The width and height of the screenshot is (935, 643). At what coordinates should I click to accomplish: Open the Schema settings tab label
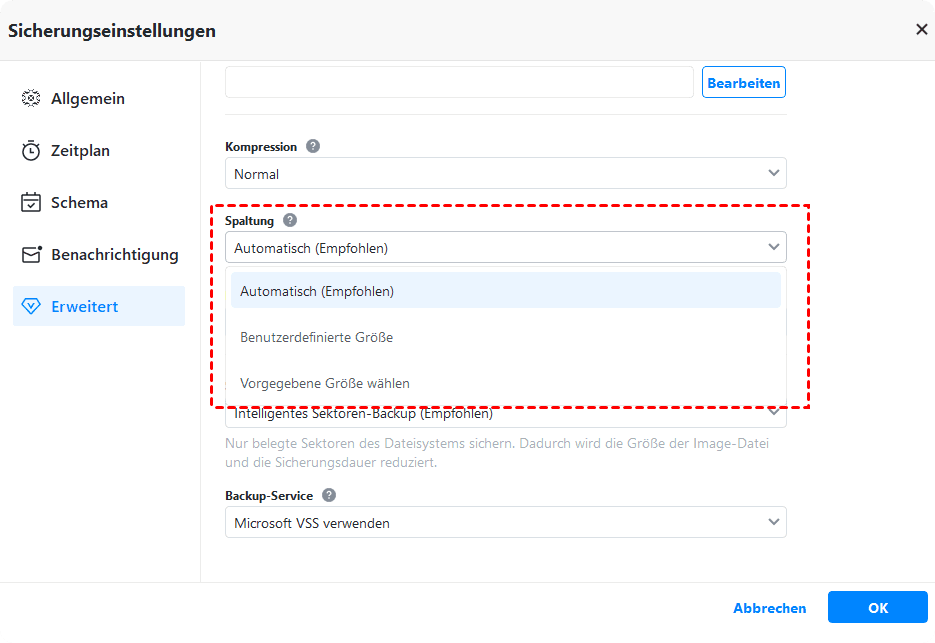tap(79, 202)
